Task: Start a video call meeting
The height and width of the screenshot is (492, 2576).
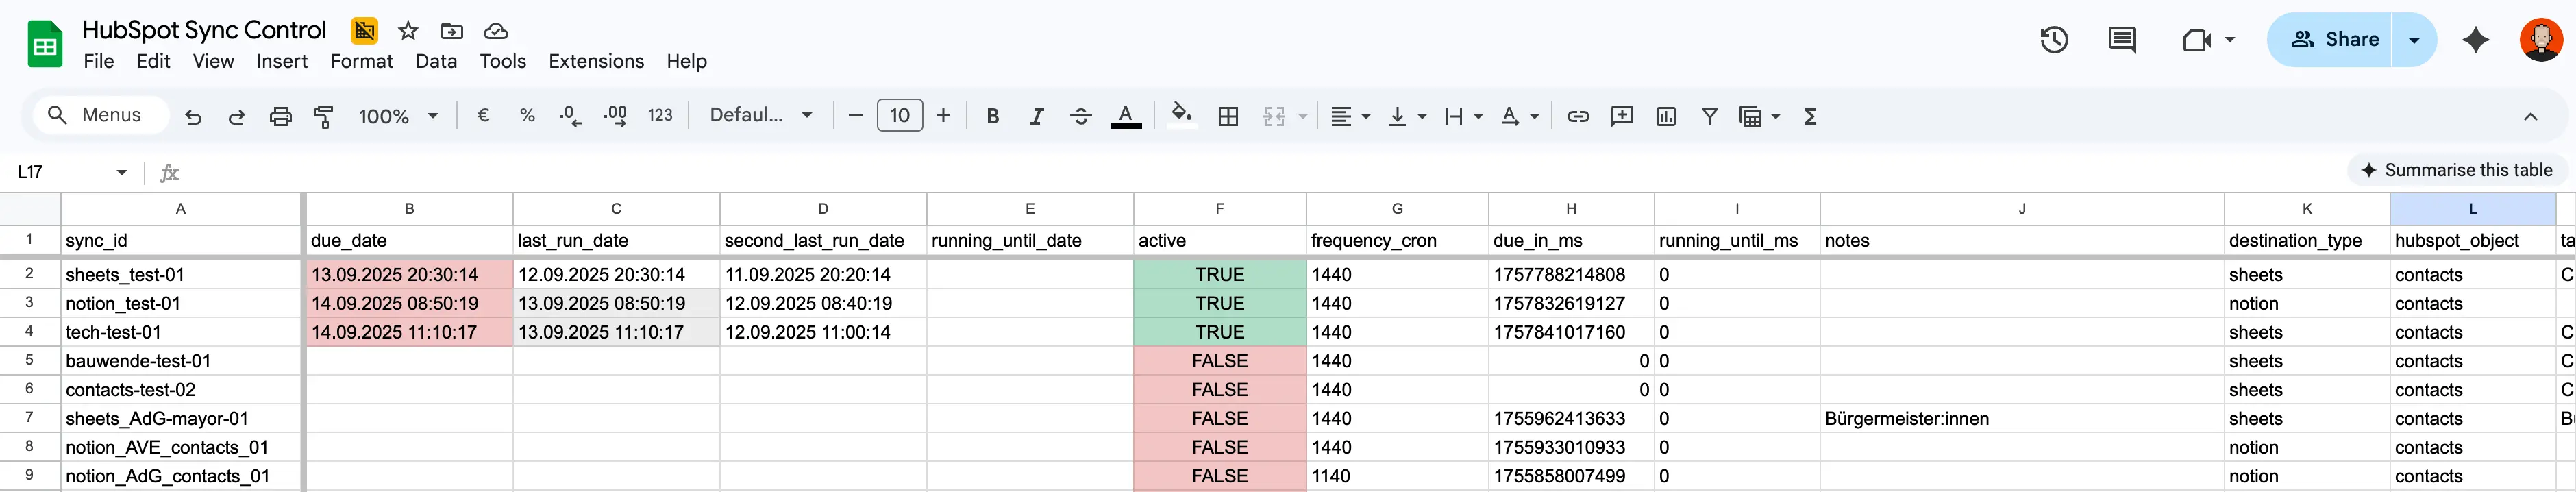Action: (2198, 40)
